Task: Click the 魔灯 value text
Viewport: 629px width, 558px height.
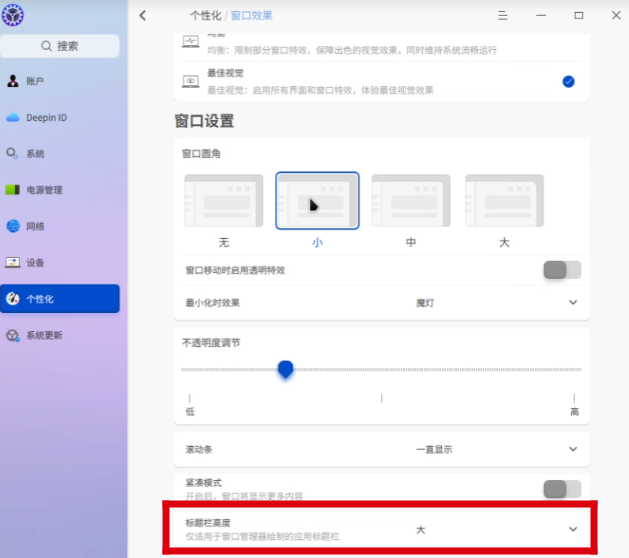Action: tap(425, 303)
